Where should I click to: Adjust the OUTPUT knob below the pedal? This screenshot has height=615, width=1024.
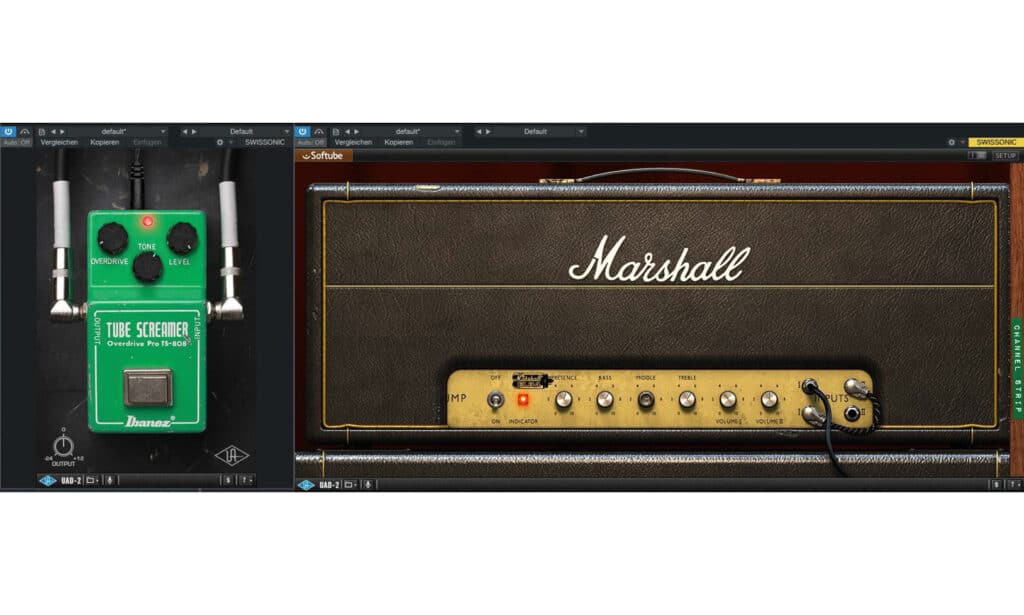(x=63, y=447)
